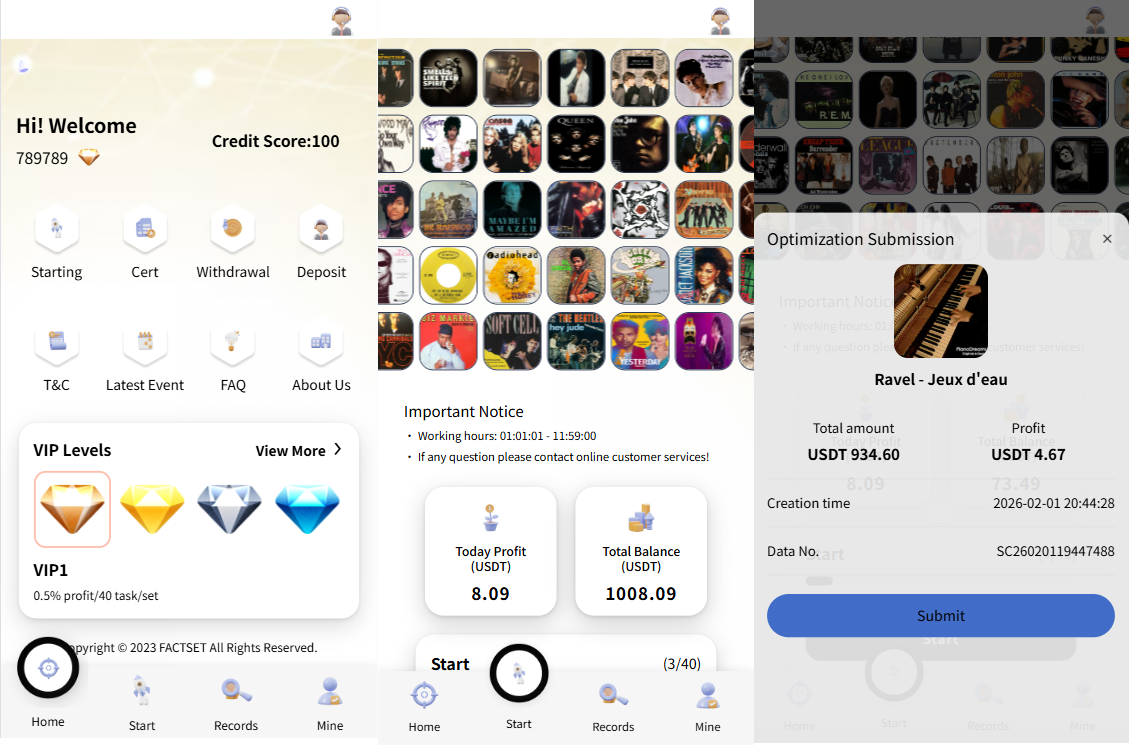Open the Latest Event calendar icon
Screen dimensions: 1129x745
pos(145,341)
